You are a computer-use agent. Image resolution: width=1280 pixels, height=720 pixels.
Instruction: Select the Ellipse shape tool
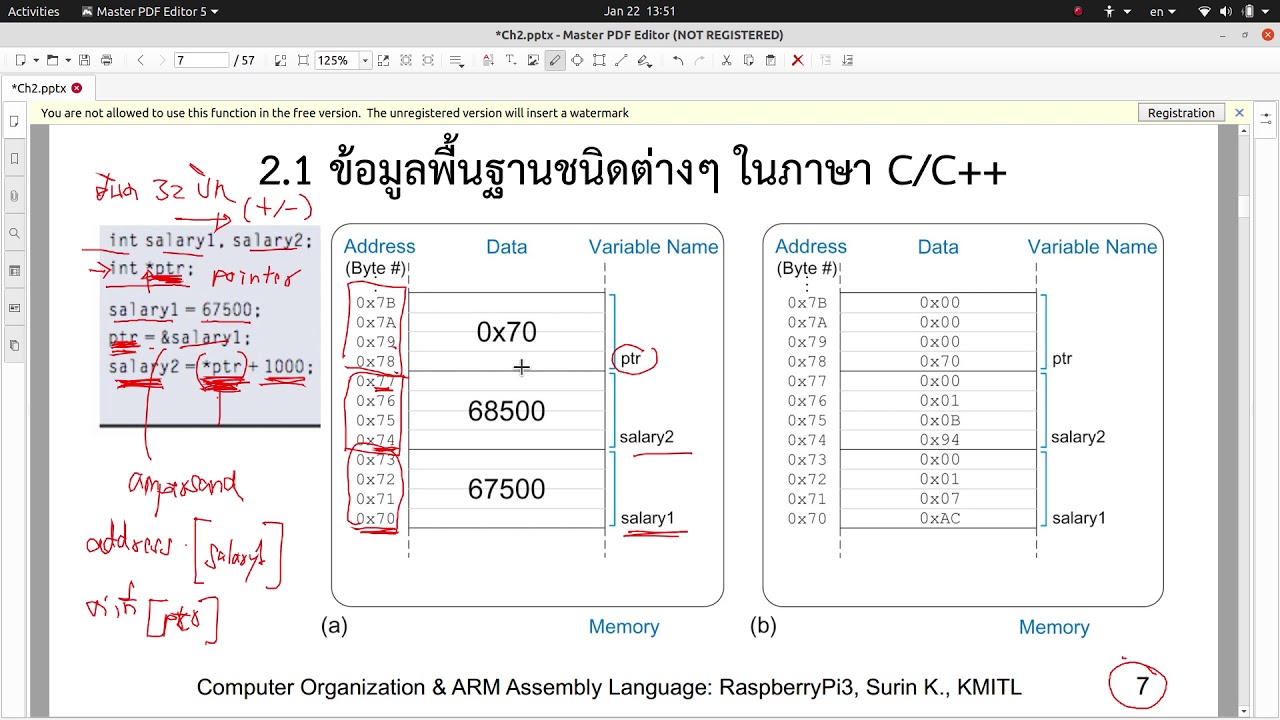577,60
